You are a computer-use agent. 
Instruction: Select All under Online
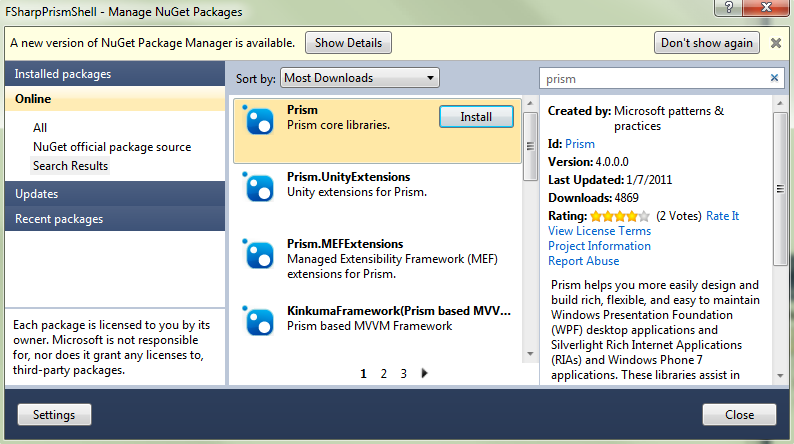40,128
